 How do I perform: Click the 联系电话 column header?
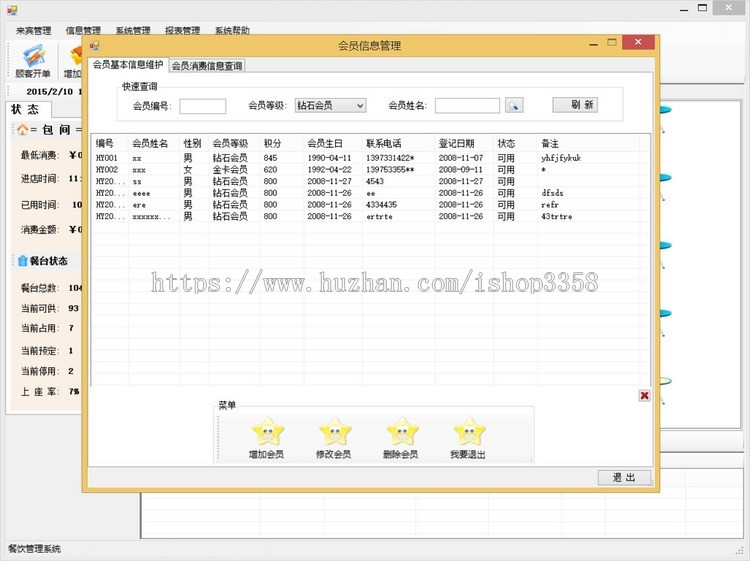(398, 143)
